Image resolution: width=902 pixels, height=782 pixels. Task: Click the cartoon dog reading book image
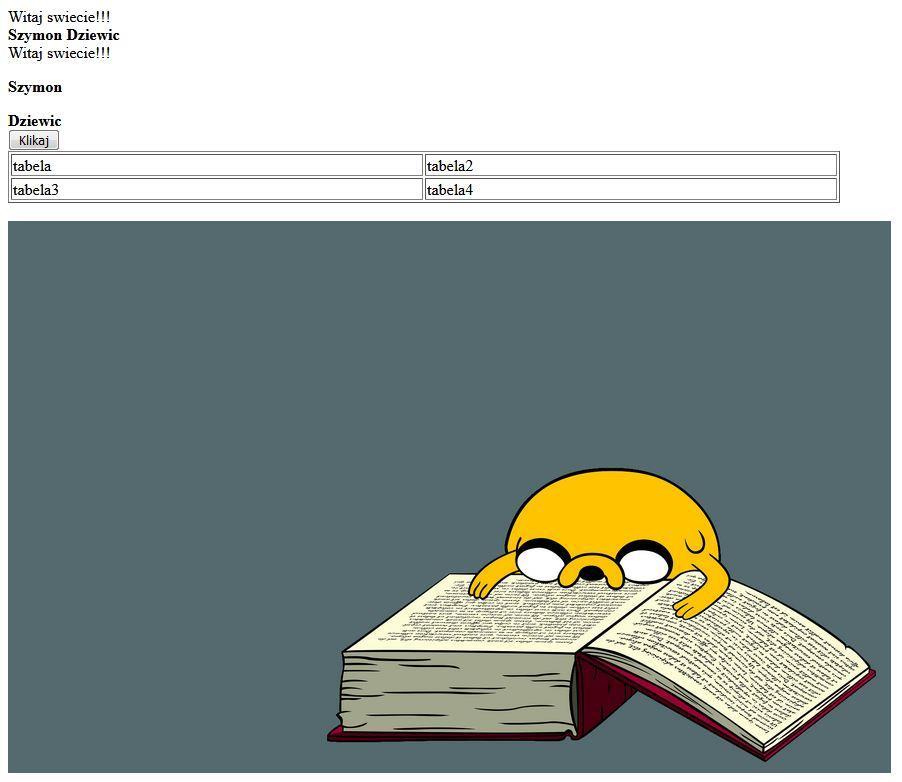(449, 497)
